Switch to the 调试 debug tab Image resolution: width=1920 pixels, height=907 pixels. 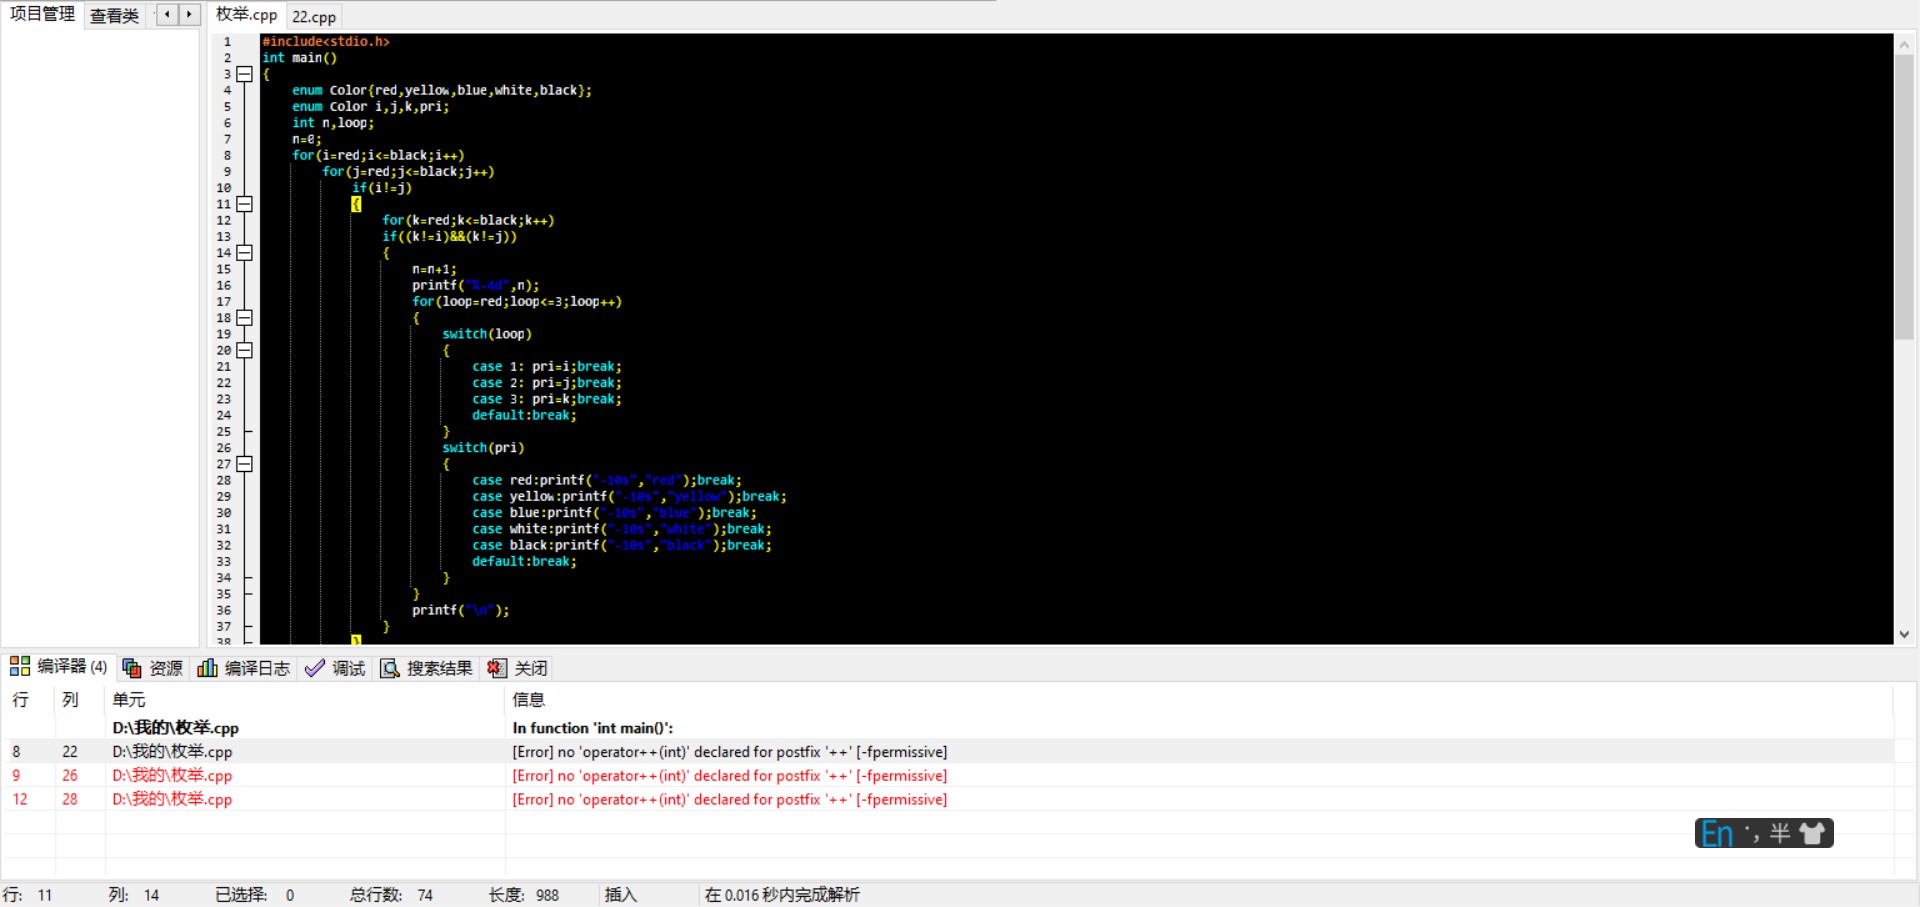tap(336, 668)
